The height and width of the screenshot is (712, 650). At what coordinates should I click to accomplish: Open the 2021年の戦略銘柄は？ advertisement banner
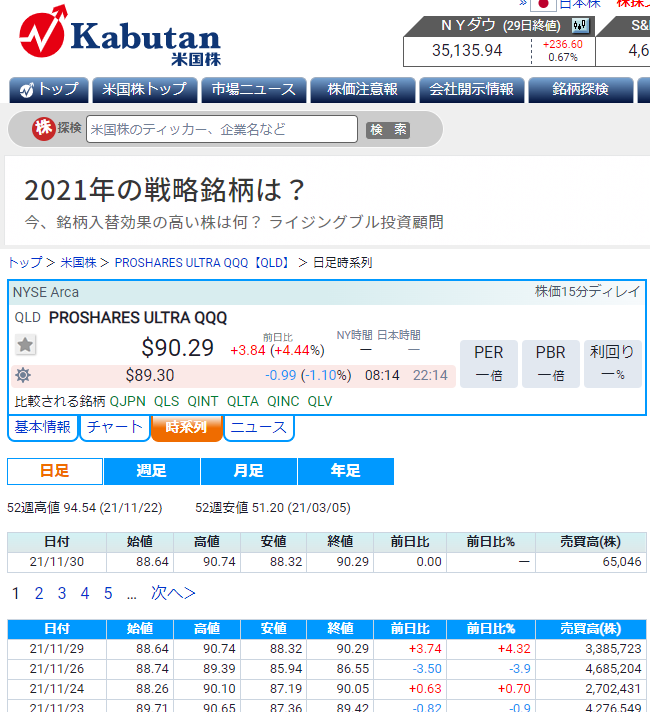coord(327,202)
